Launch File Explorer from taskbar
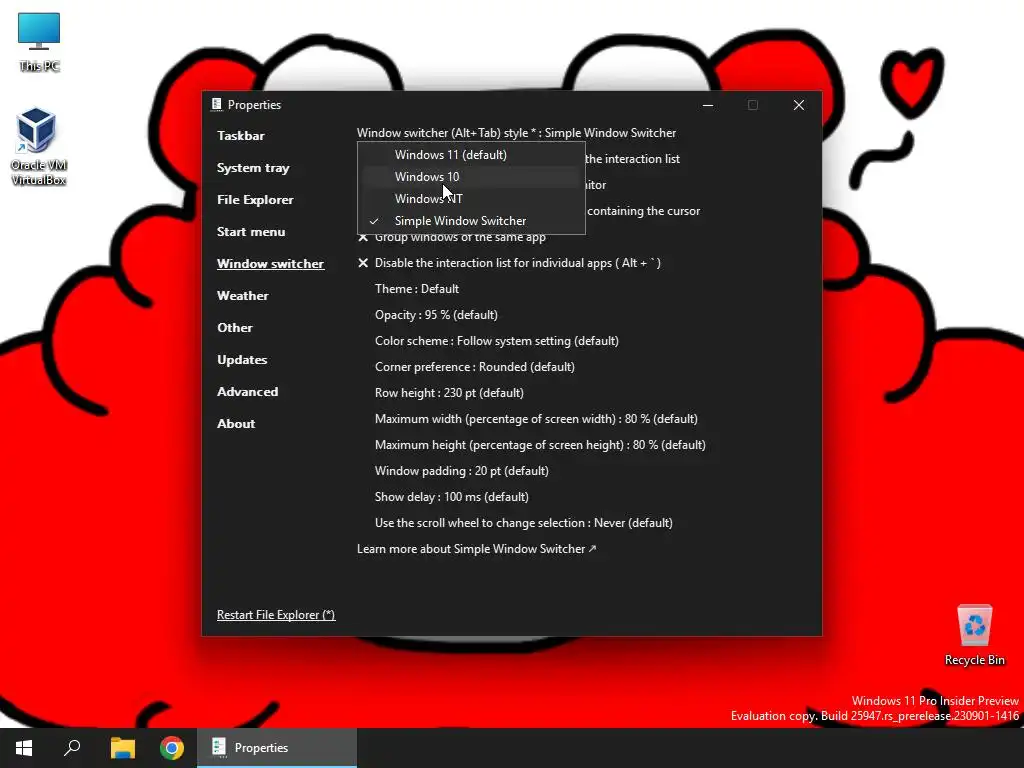Screen dimensions: 1024x768 pos(122,748)
